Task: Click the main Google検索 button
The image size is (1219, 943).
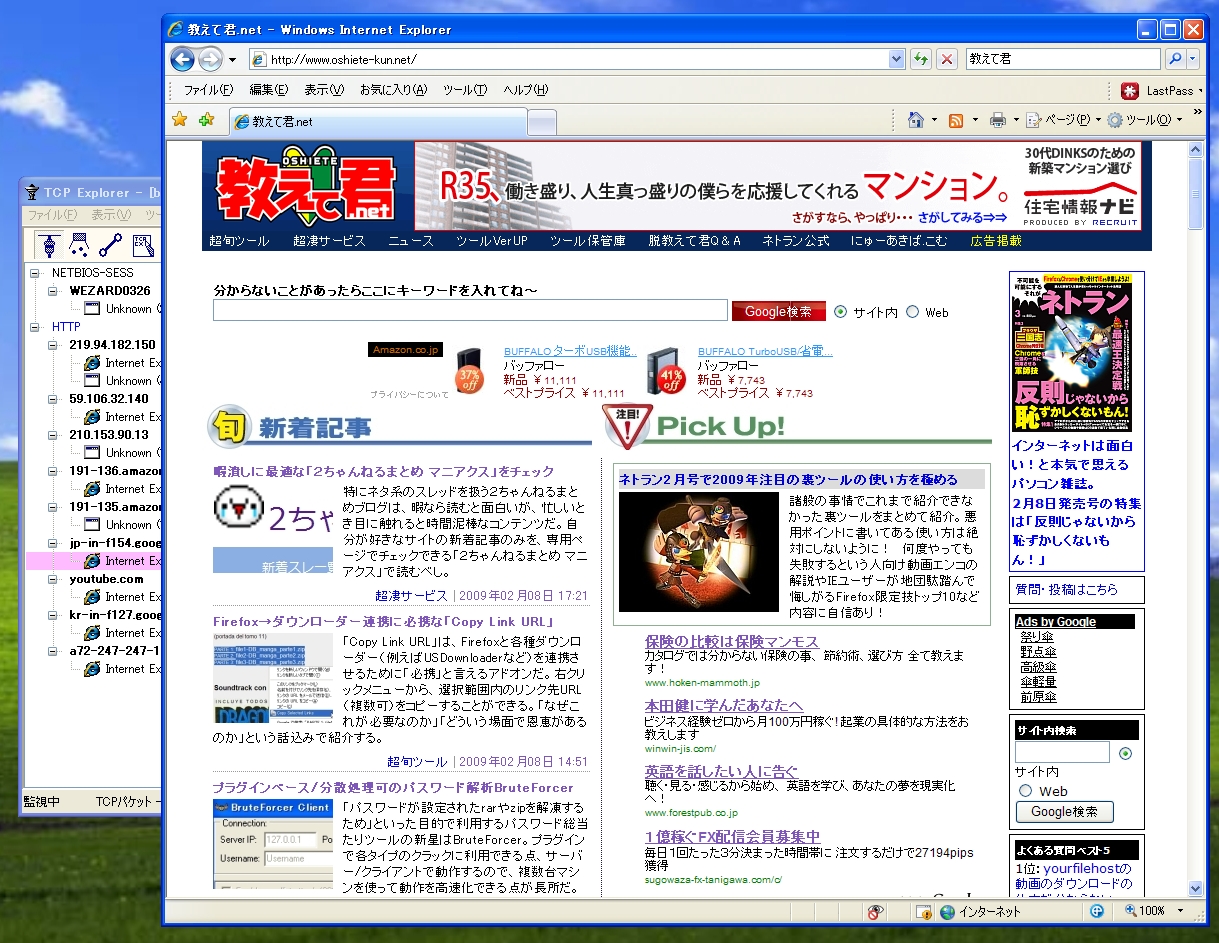Action: 779,312
